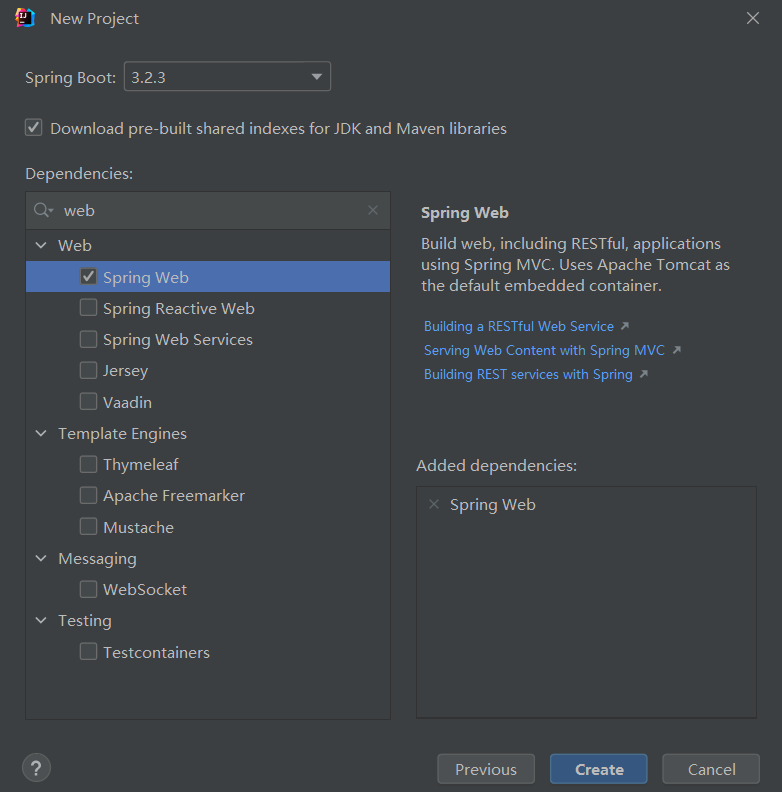
Task: Go back with the Previous button
Action: (x=486, y=769)
